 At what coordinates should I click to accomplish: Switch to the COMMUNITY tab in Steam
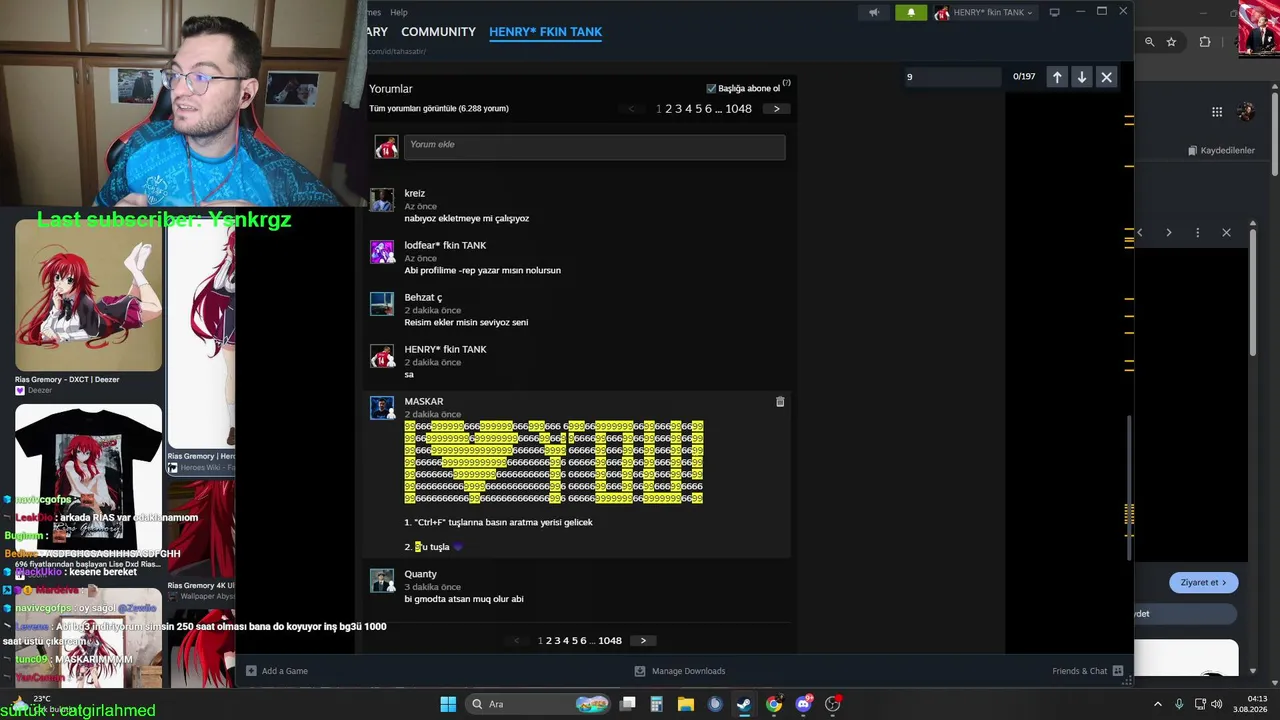(x=438, y=32)
